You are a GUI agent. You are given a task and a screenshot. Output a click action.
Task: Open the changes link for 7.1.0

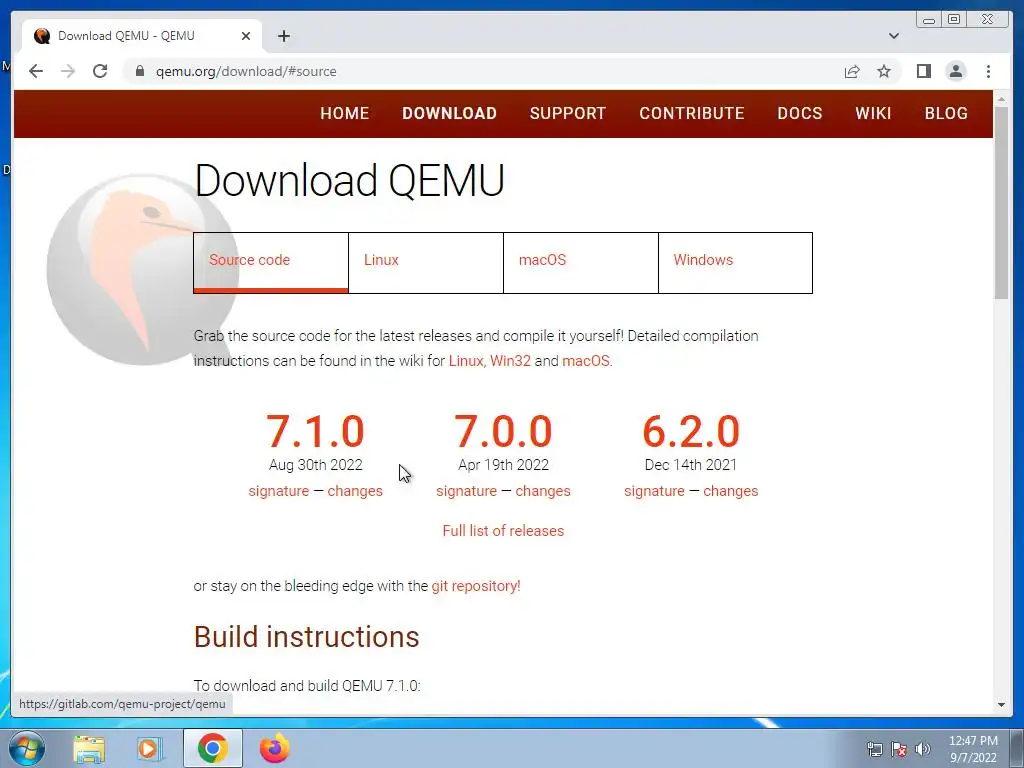click(x=355, y=491)
